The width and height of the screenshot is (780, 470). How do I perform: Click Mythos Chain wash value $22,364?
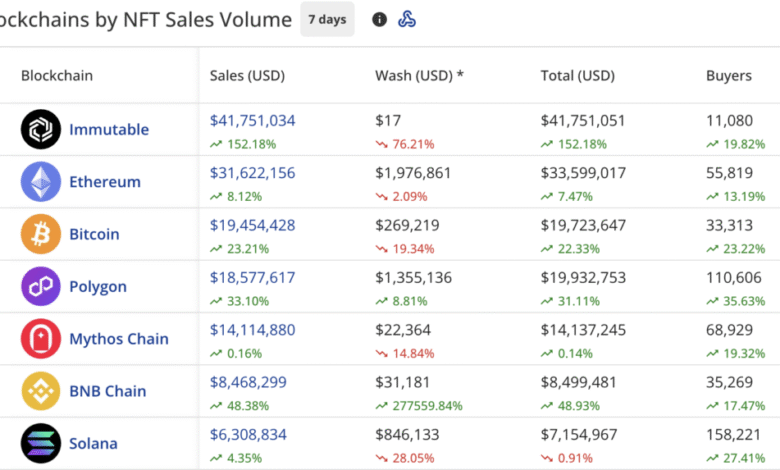click(x=403, y=330)
